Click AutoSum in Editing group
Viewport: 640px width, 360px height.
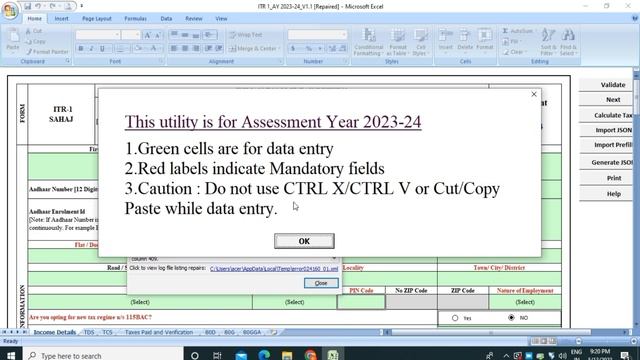(x=518, y=31)
